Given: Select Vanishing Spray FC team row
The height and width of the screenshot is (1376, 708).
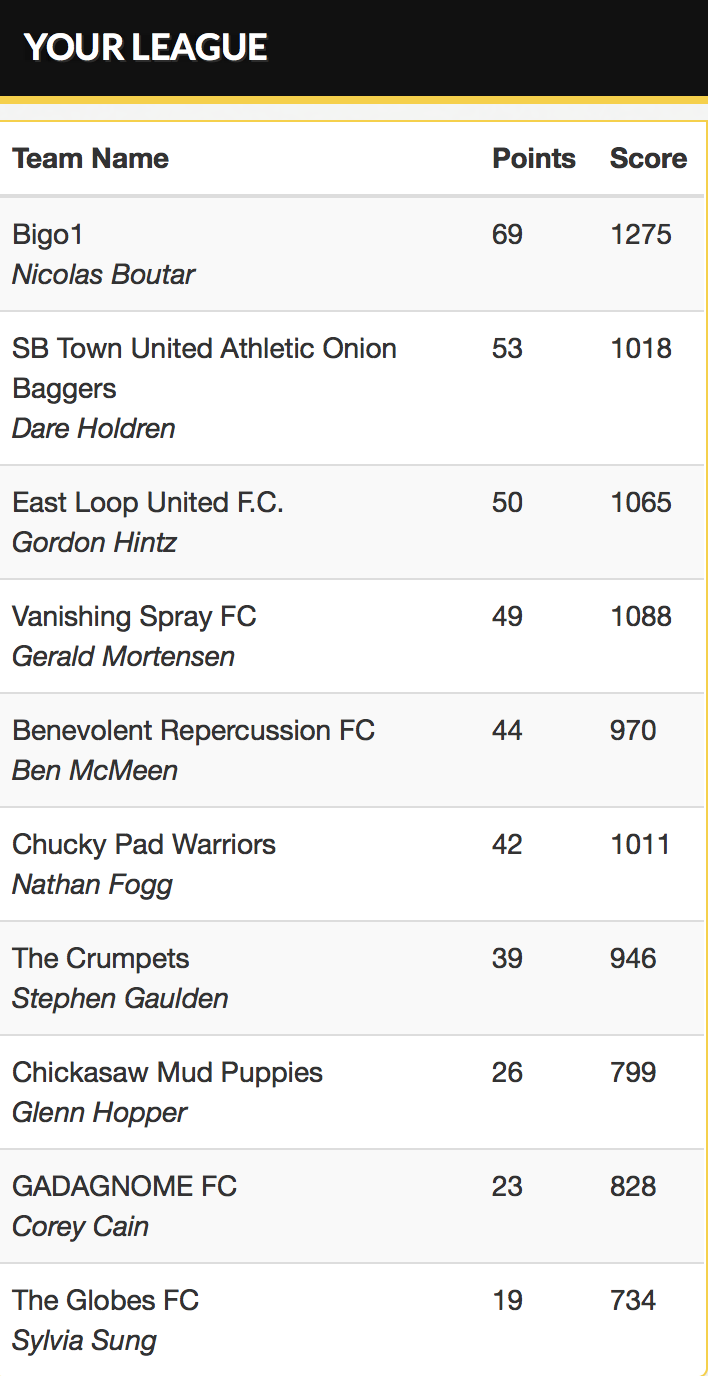Looking at the screenshot, I should pos(352,636).
